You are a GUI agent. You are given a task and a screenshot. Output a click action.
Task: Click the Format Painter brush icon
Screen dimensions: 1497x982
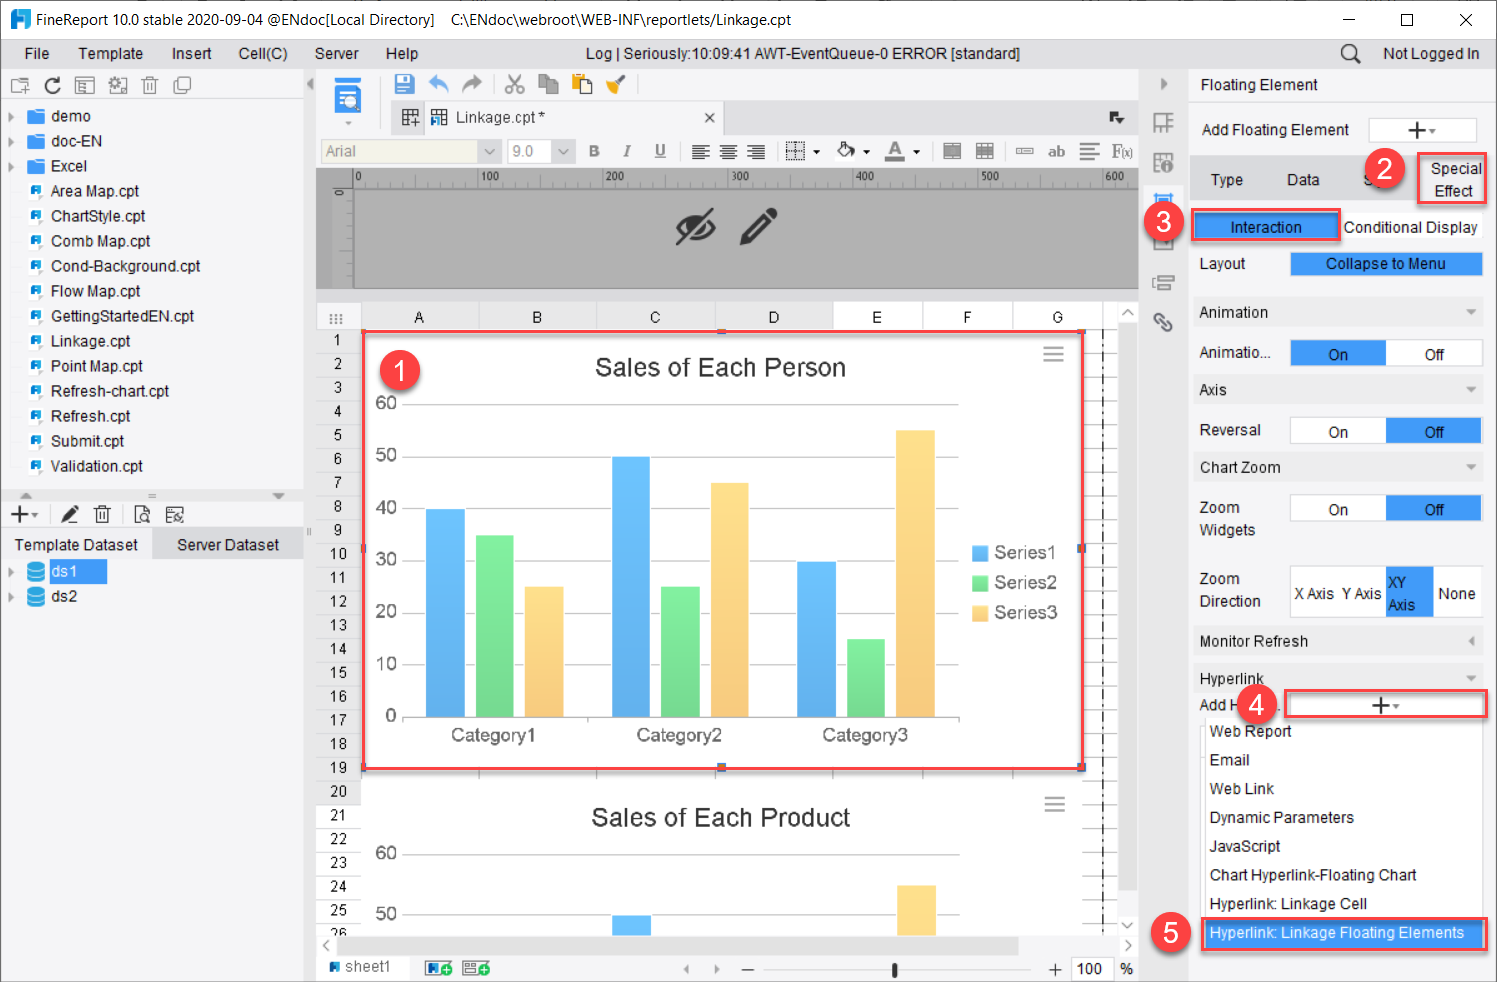pyautogui.click(x=616, y=84)
